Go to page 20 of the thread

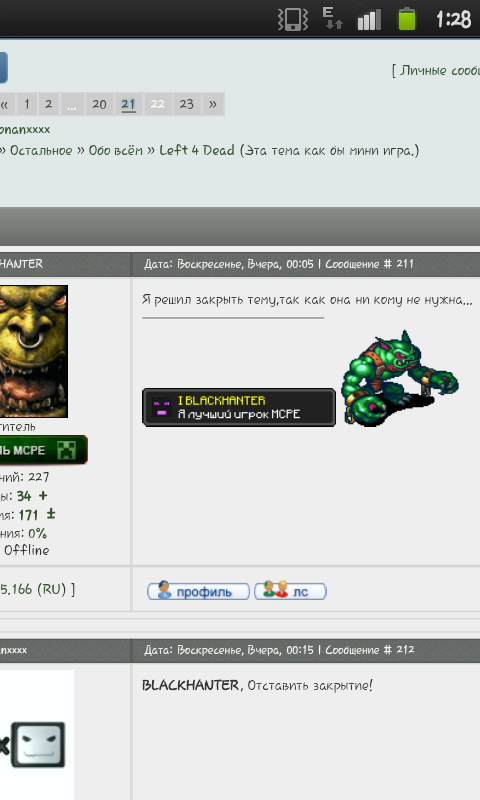(99, 104)
